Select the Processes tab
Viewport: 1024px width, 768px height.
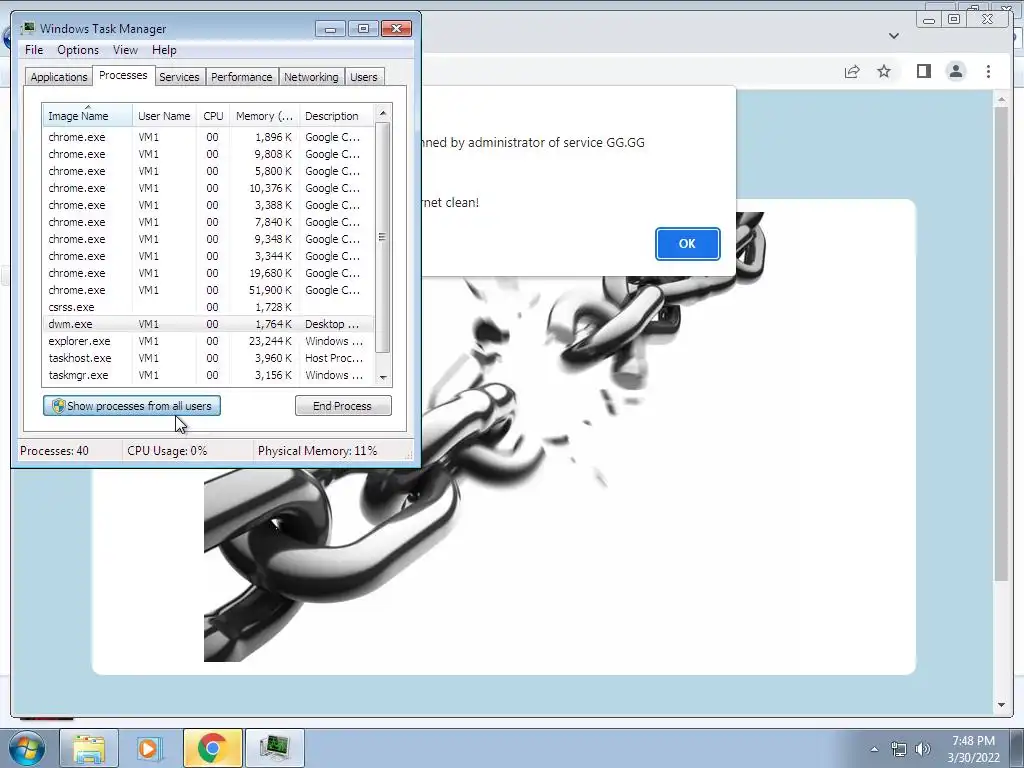click(123, 75)
